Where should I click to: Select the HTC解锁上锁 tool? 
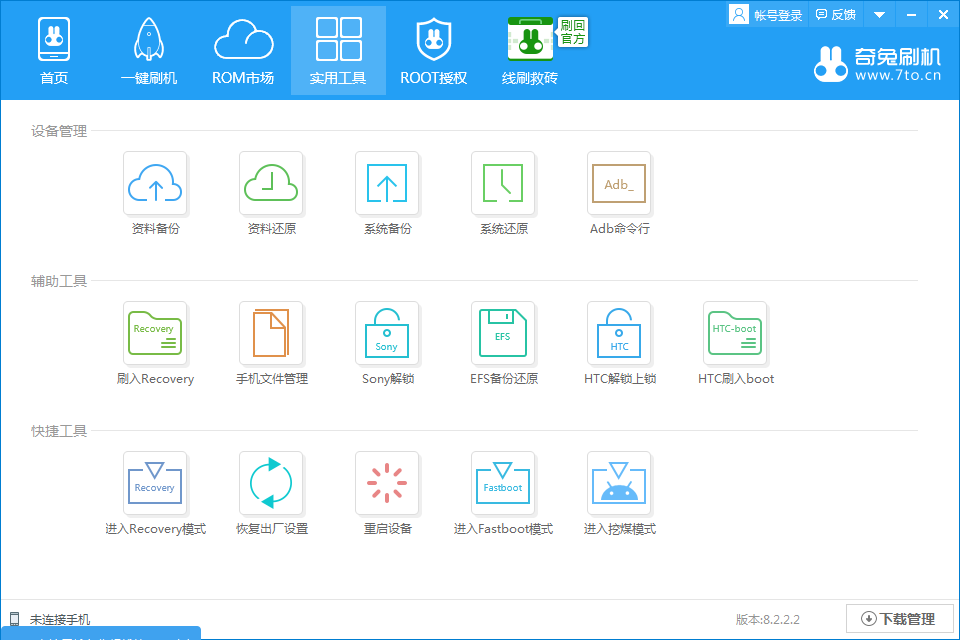[x=619, y=333]
